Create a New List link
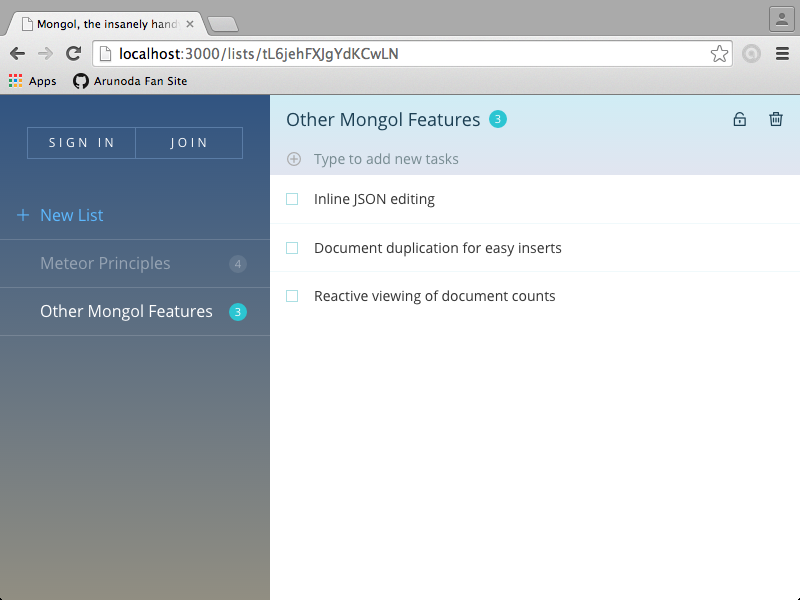This screenshot has width=800, height=600. pyautogui.click(x=71, y=215)
